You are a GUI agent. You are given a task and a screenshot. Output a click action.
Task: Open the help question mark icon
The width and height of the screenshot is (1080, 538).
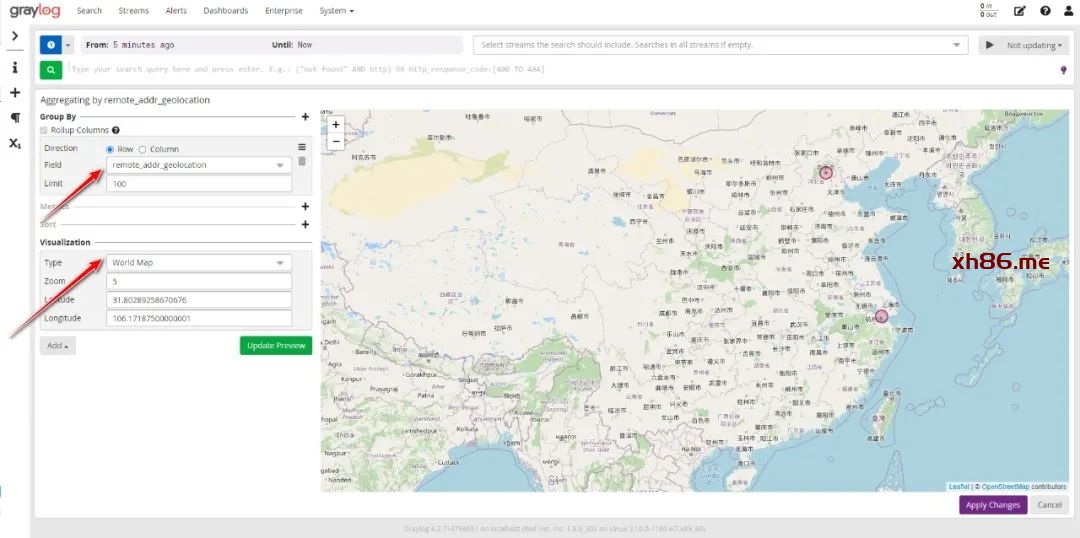pos(1045,11)
